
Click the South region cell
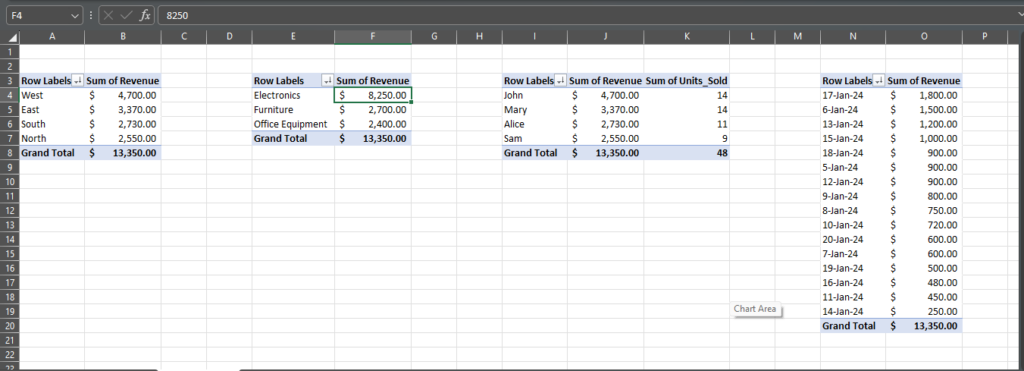point(52,124)
